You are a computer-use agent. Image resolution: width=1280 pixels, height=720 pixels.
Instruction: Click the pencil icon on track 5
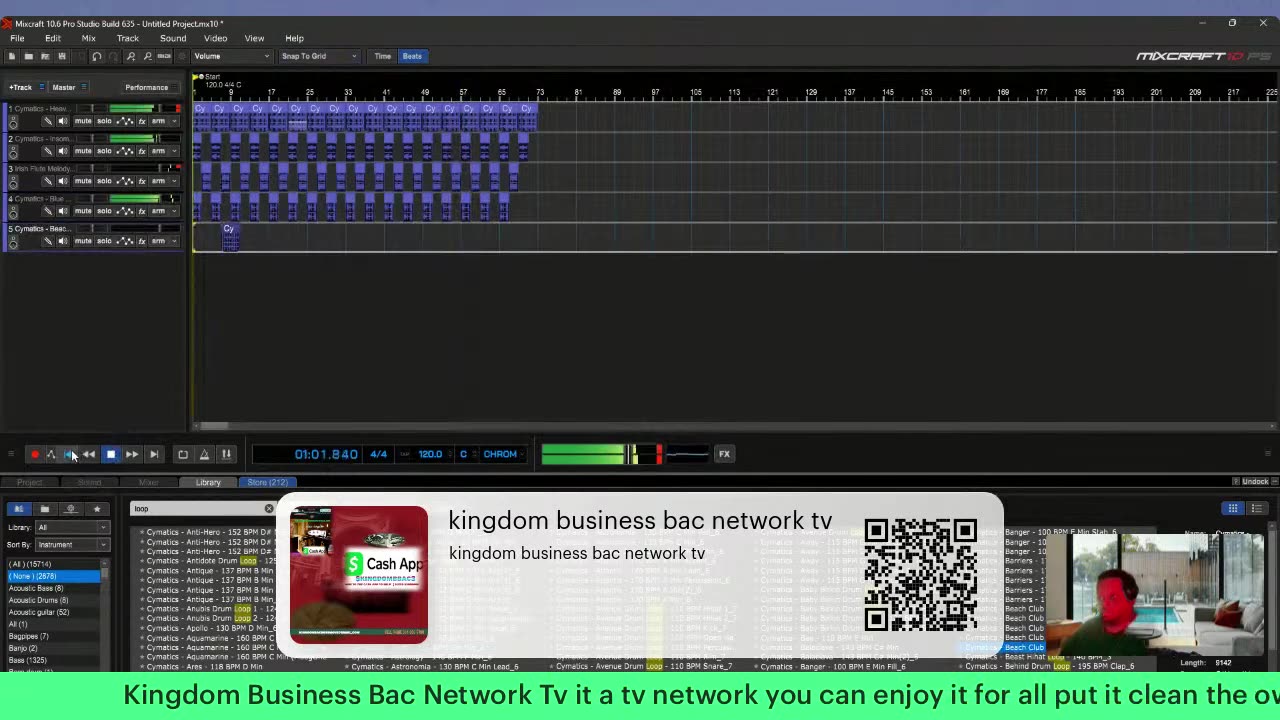coord(47,241)
